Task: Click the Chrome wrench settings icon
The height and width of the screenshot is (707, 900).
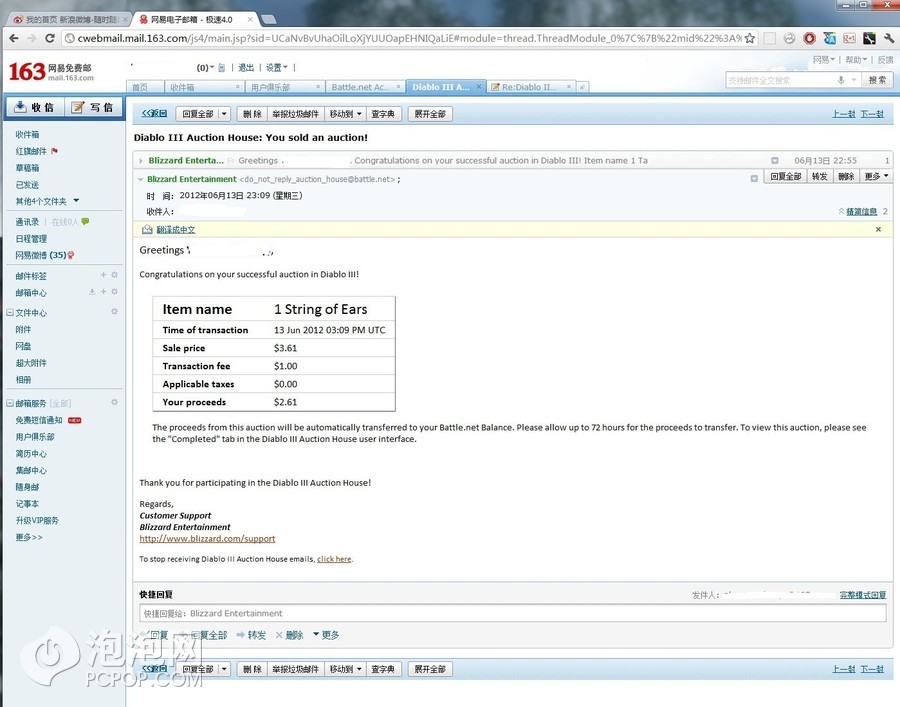Action: tap(886, 38)
